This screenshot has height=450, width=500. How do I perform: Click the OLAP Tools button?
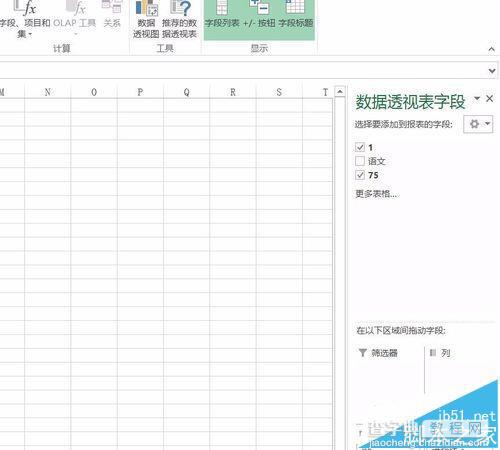coord(75,19)
